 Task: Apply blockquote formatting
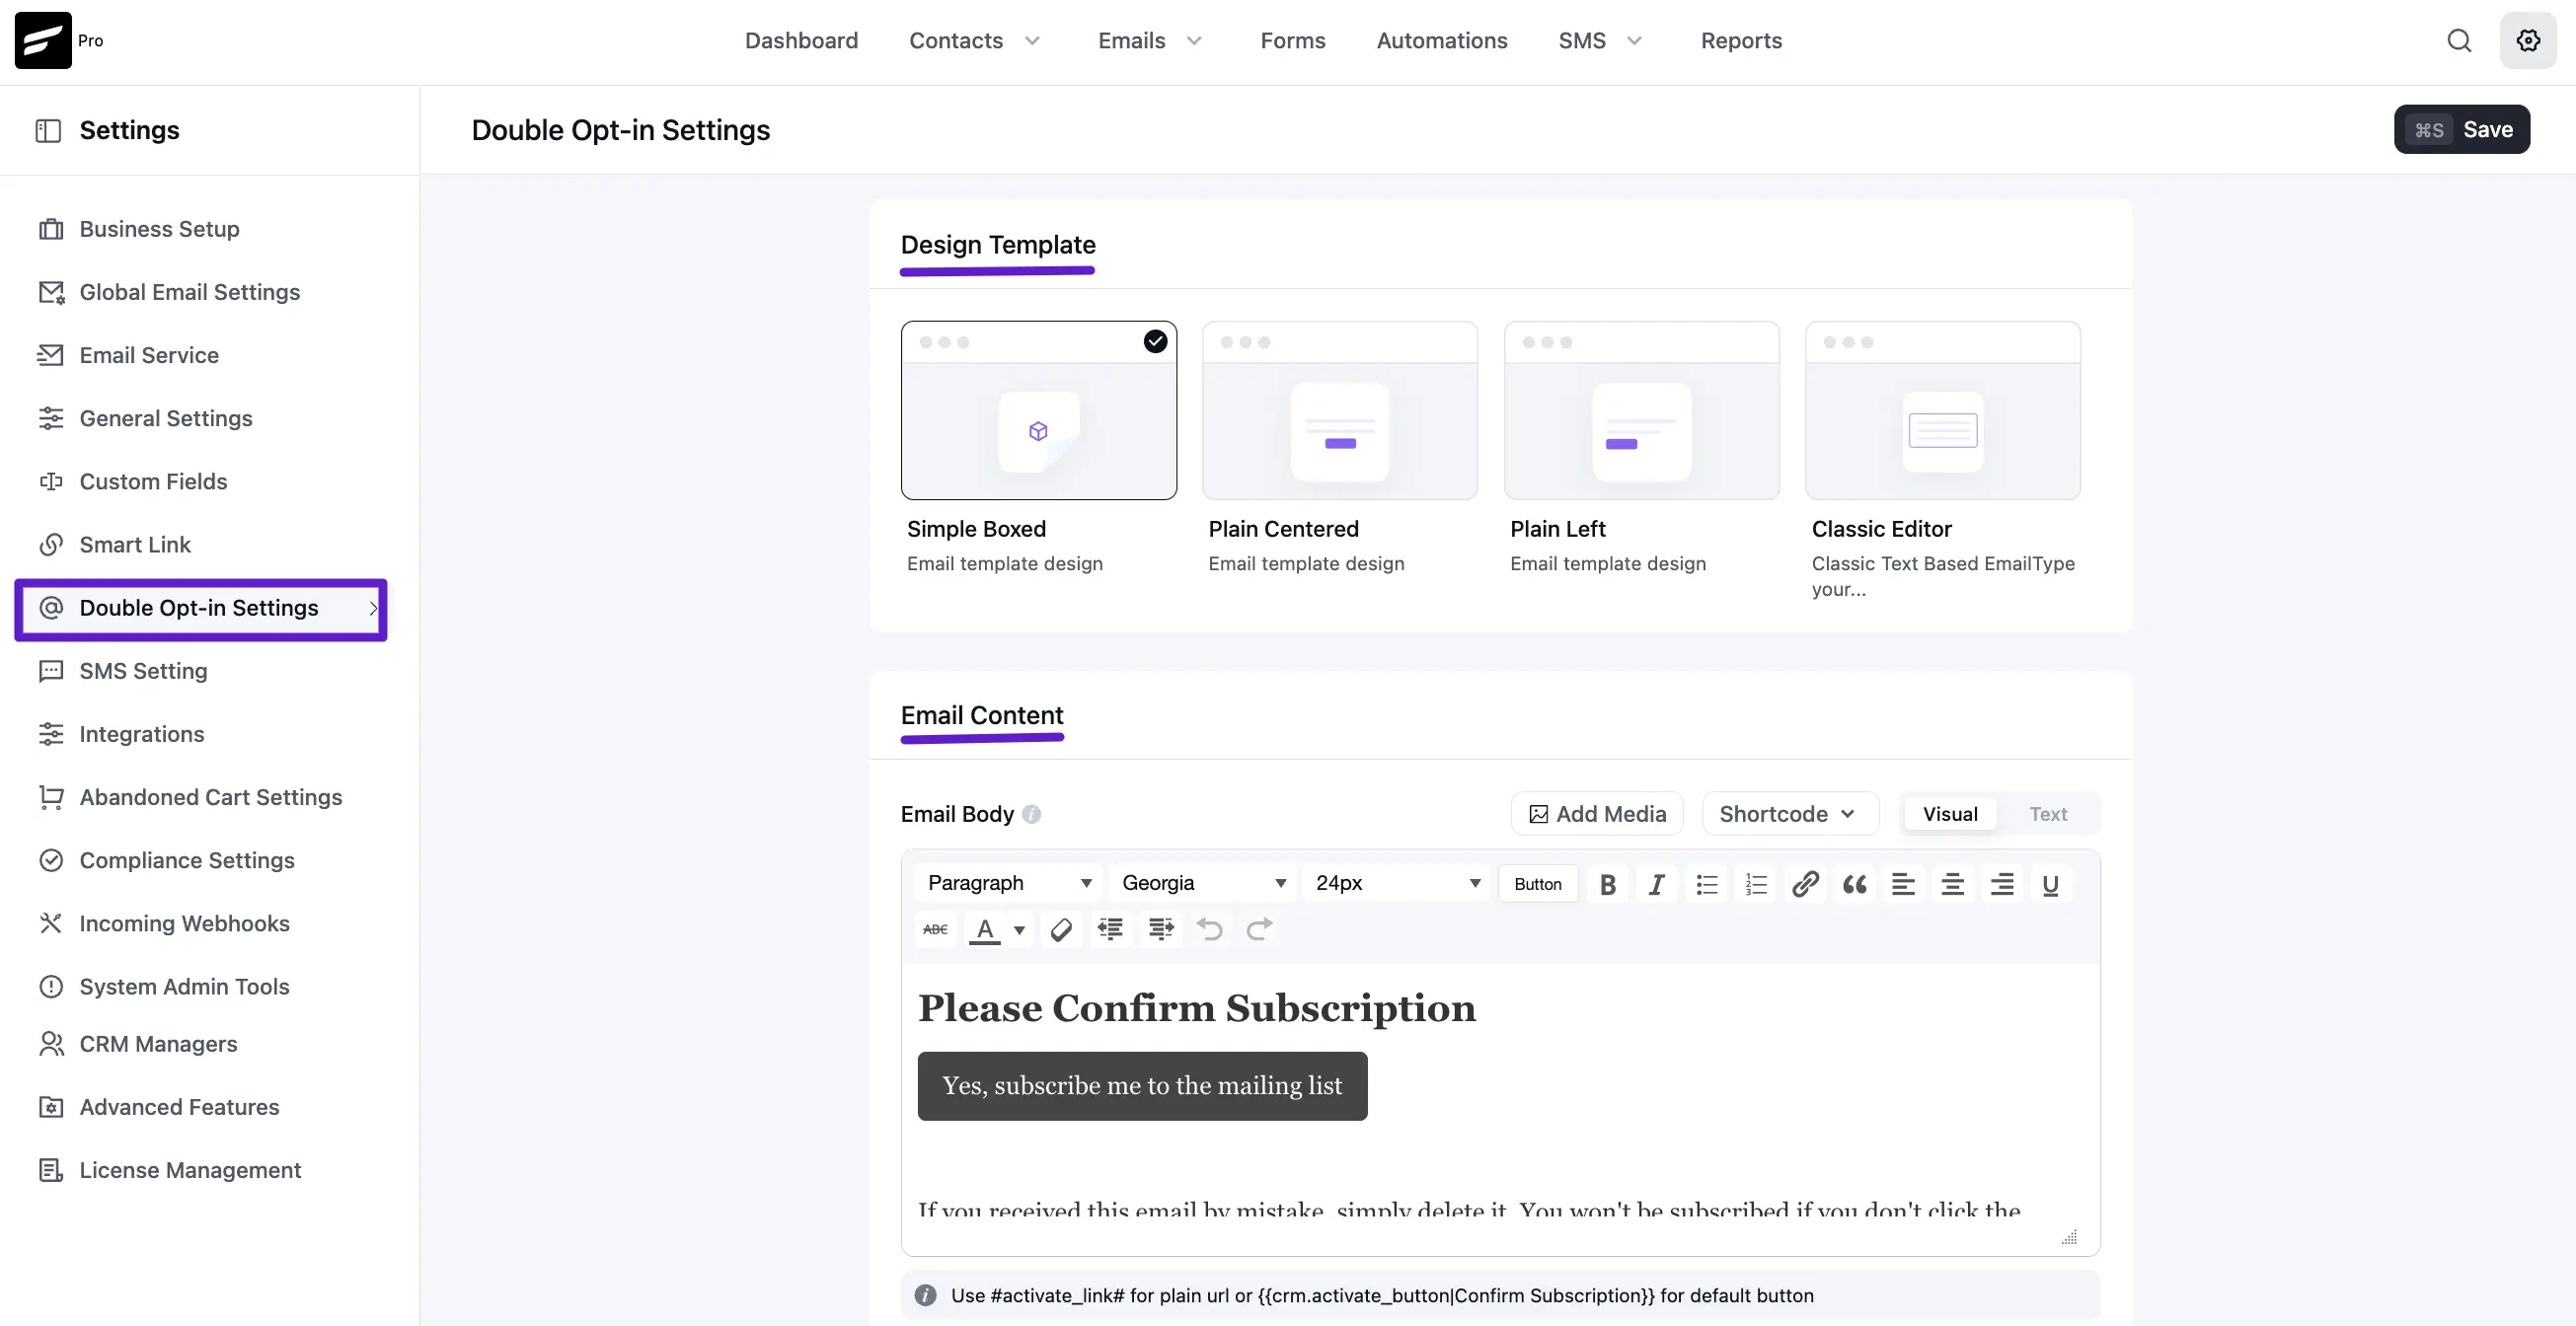click(1854, 884)
